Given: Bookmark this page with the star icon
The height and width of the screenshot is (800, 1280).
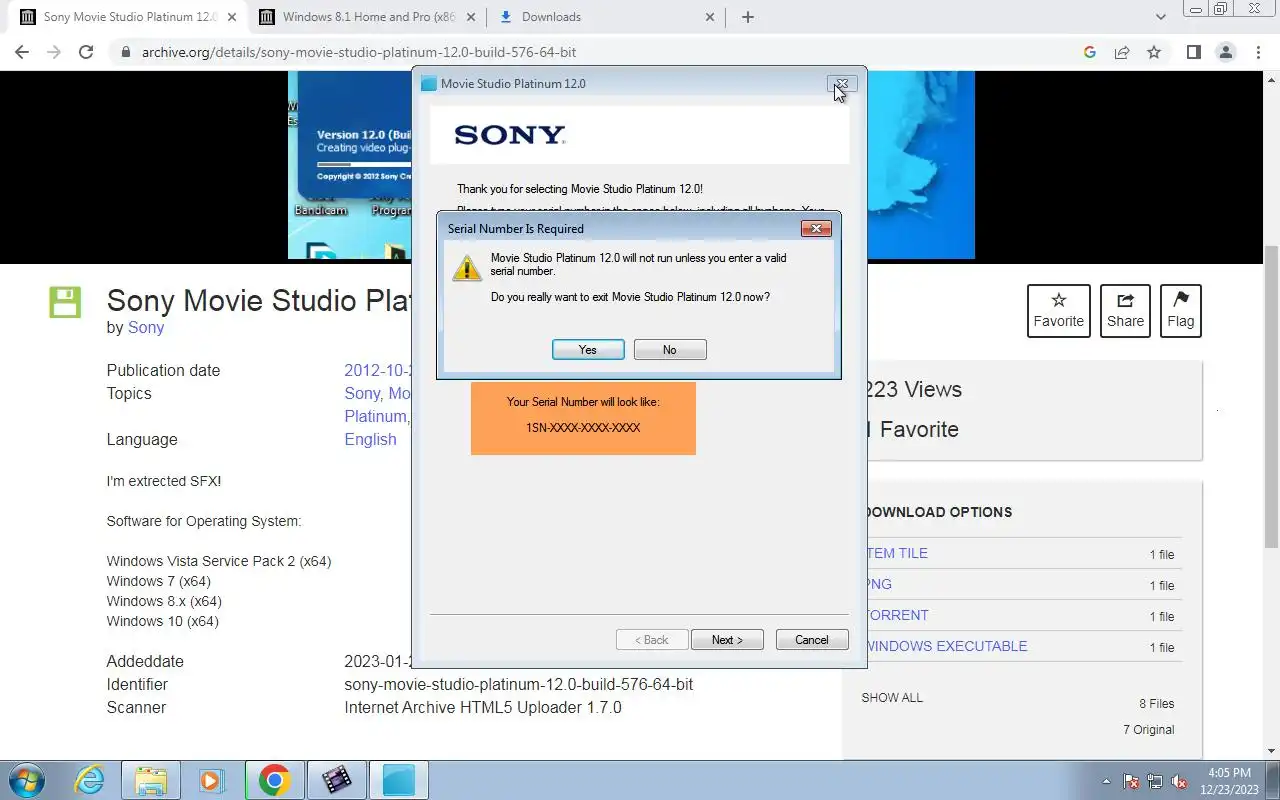Looking at the screenshot, I should point(1154,52).
